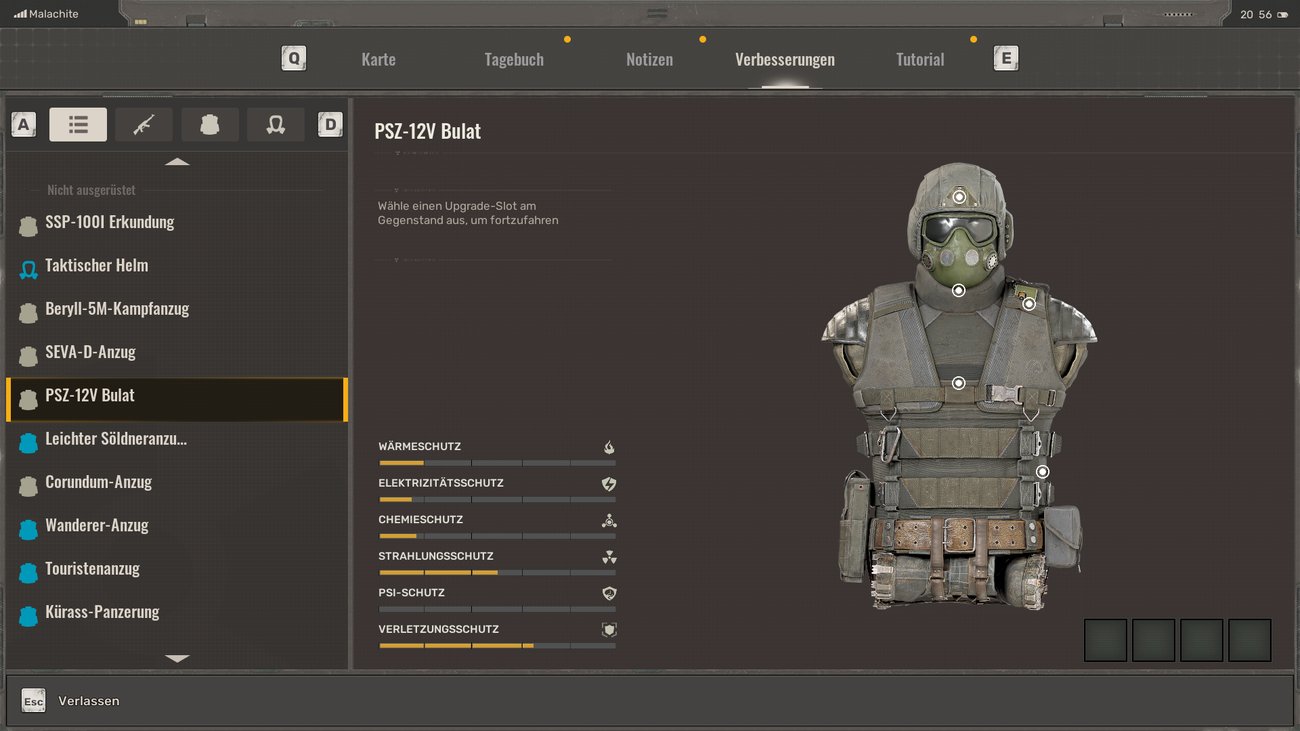1300x731 pixels.
Task: Click the armor preview model
Action: 958,386
